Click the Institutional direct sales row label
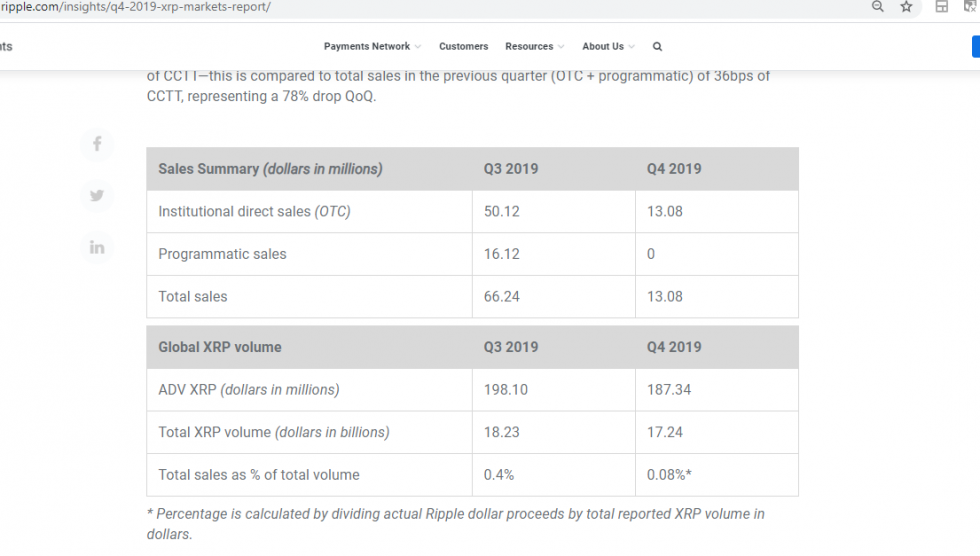 (x=254, y=211)
